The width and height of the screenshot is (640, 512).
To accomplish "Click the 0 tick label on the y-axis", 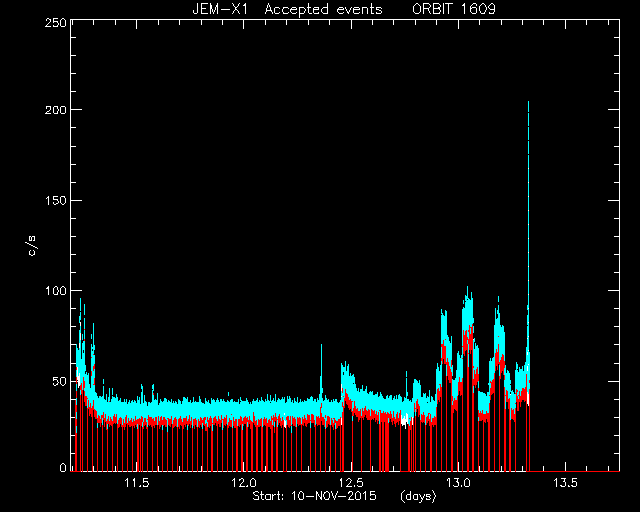I will click(x=63, y=467).
